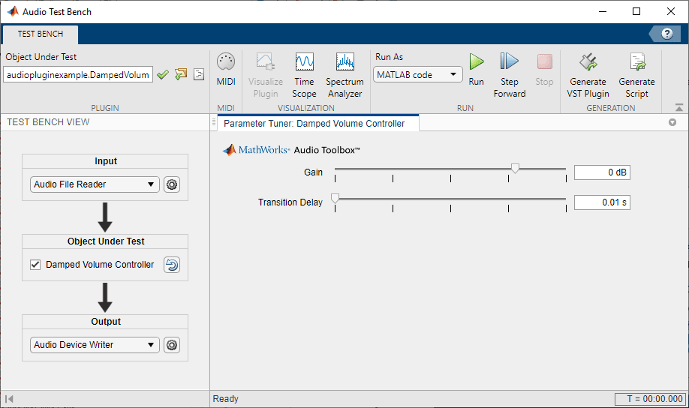This screenshot has width=689, height=408.
Task: Open the Audio File Reader input dropdown
Action: (x=94, y=184)
